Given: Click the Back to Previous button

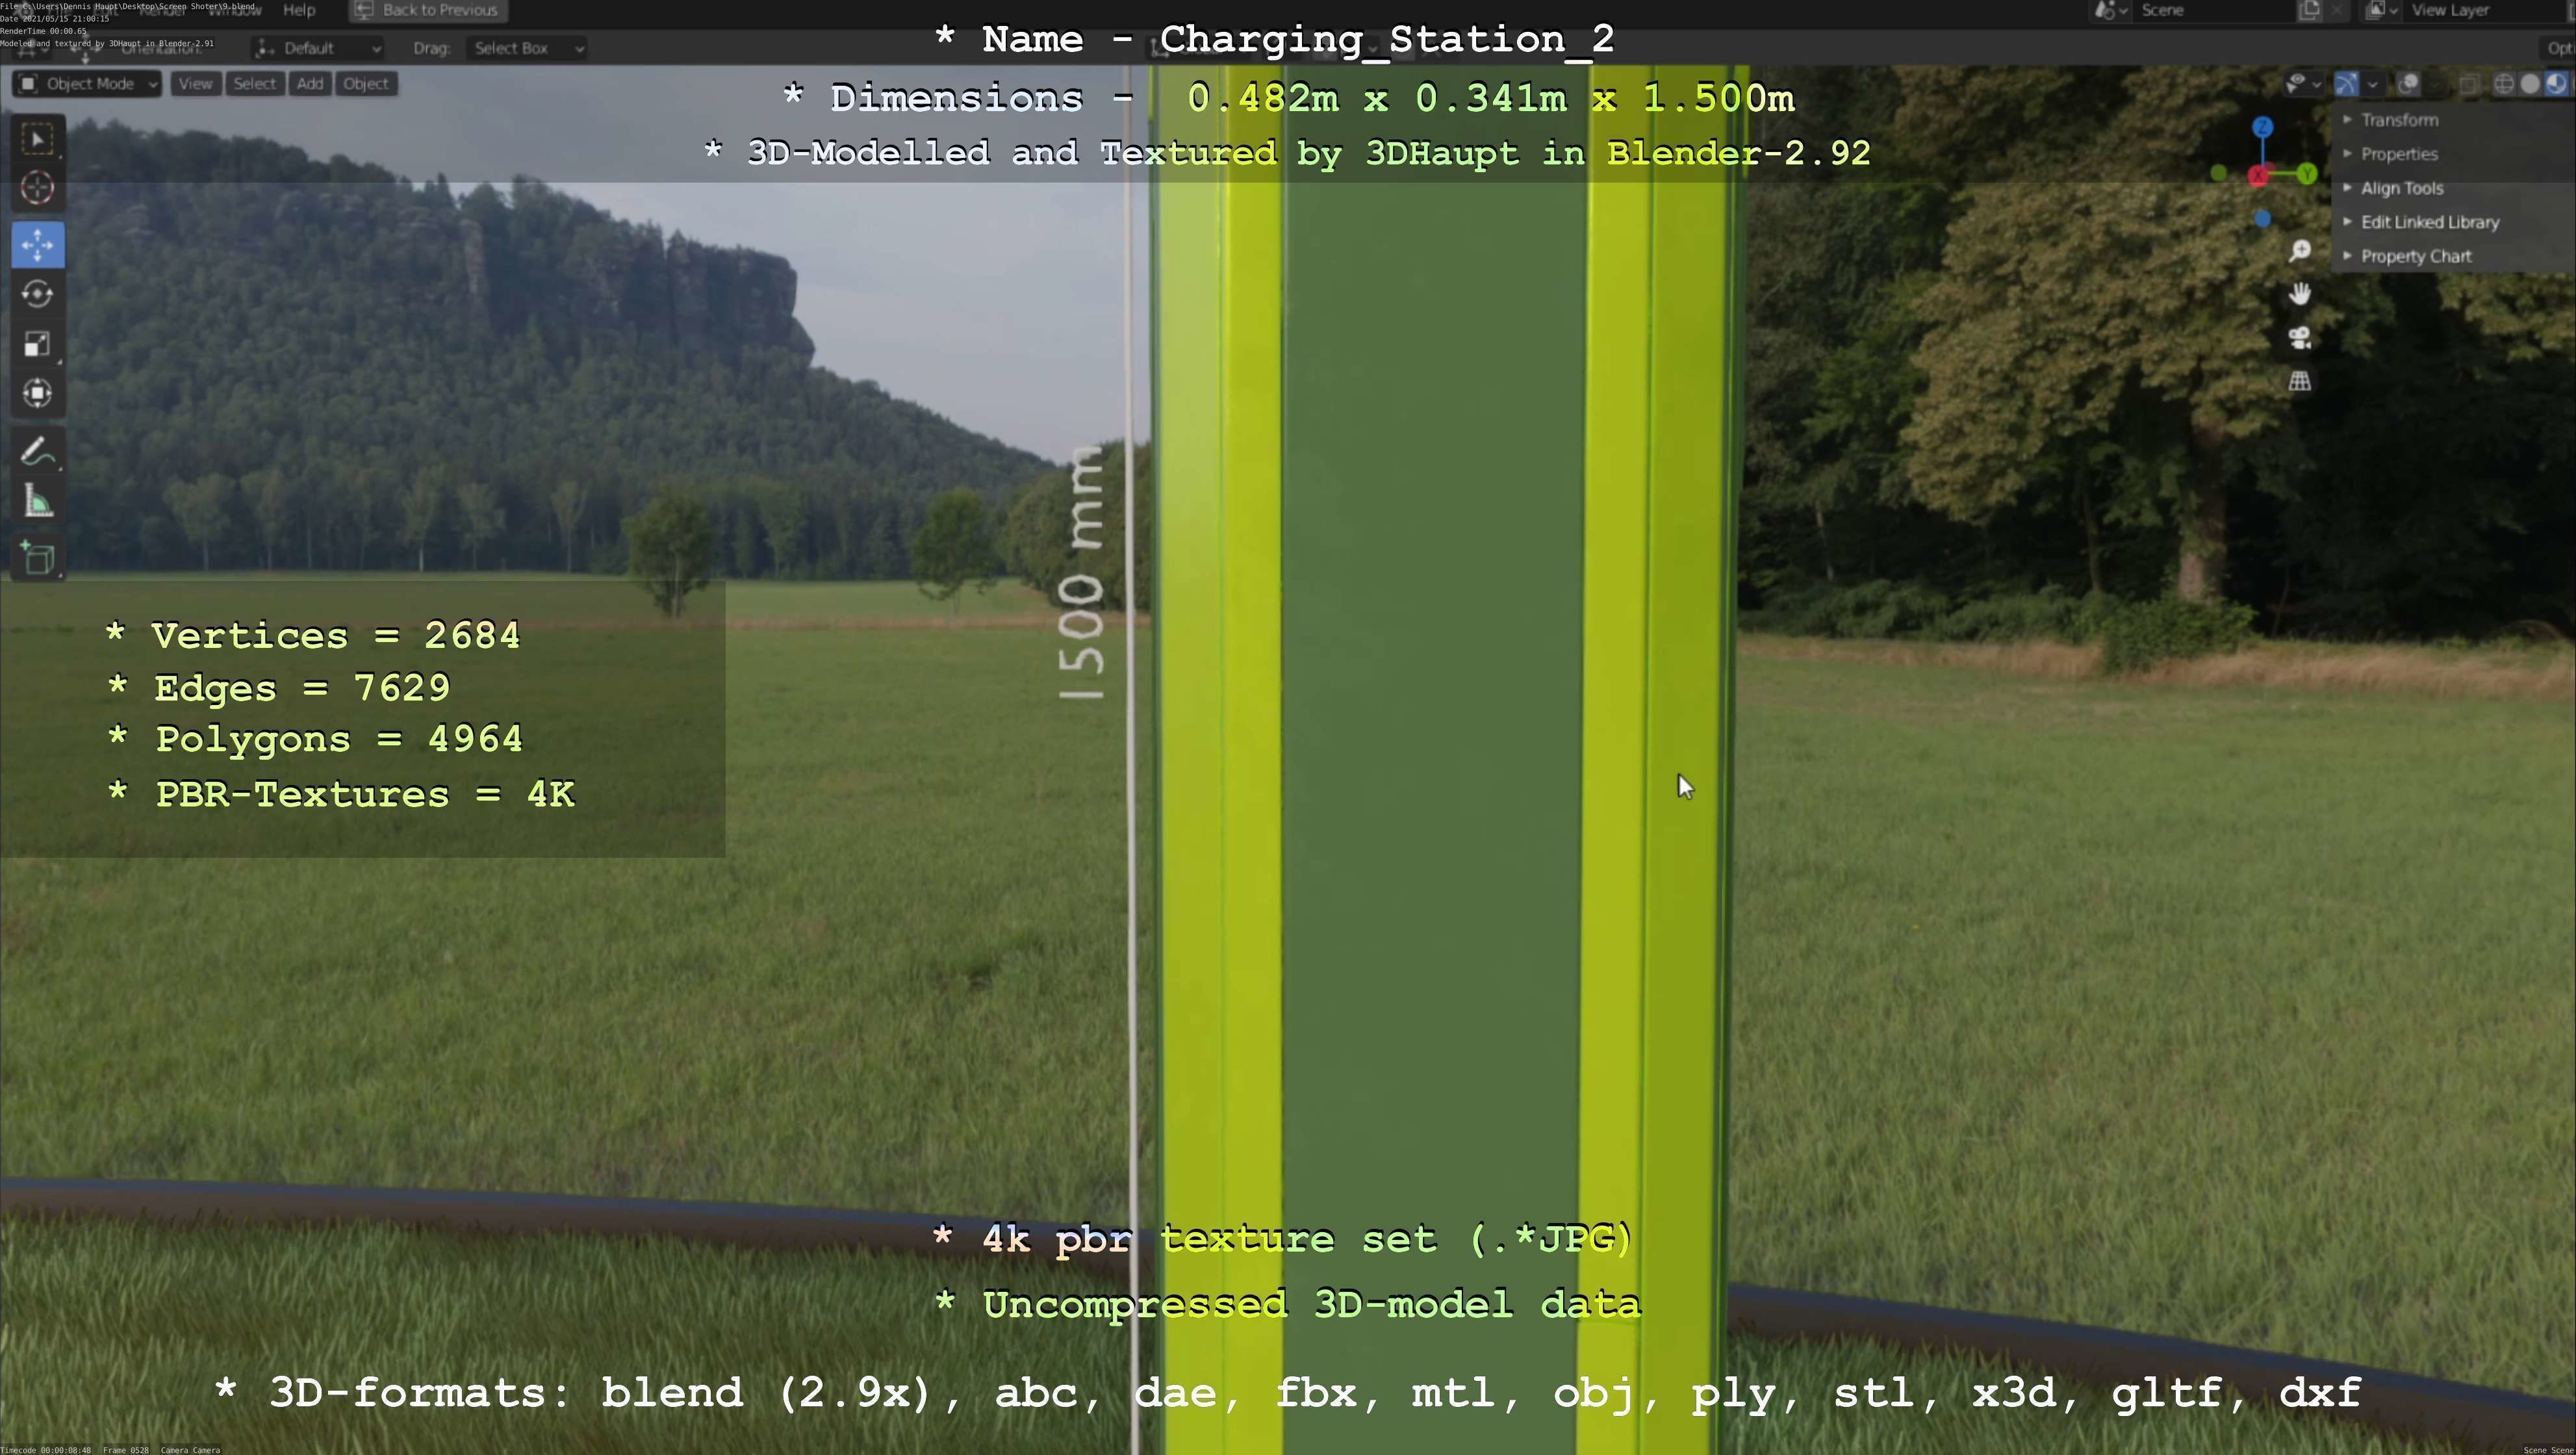Looking at the screenshot, I should 429,10.
